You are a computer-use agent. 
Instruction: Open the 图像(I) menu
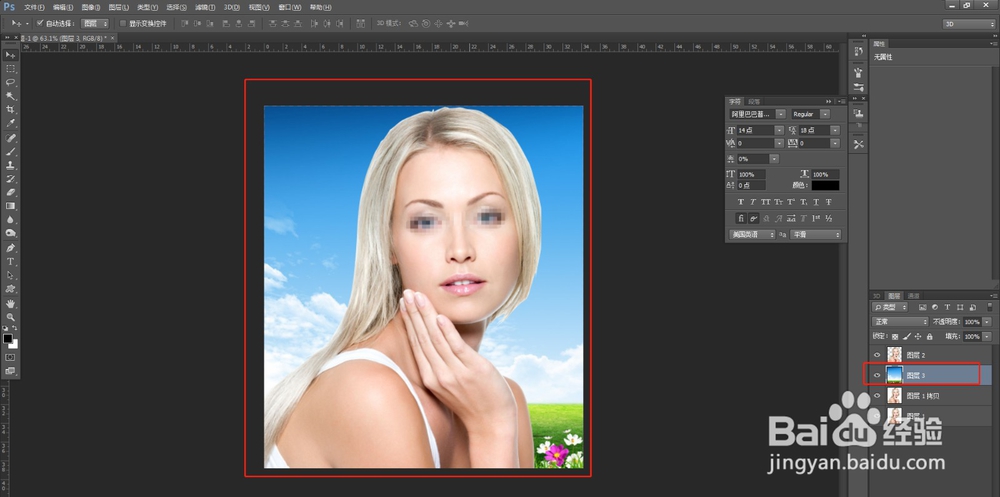(x=91, y=8)
